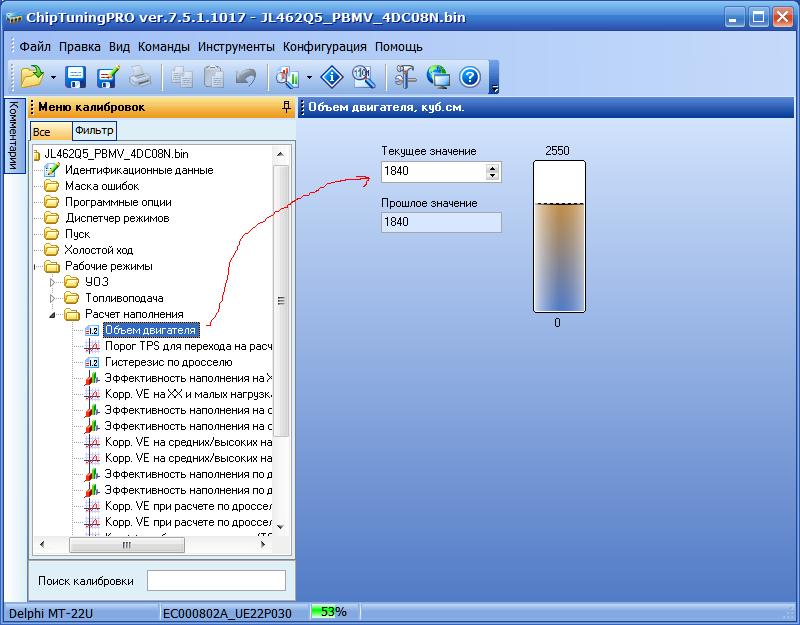This screenshot has height=625, width=800.
Task: Click the copy icon in the toolbar
Action: click(181, 78)
